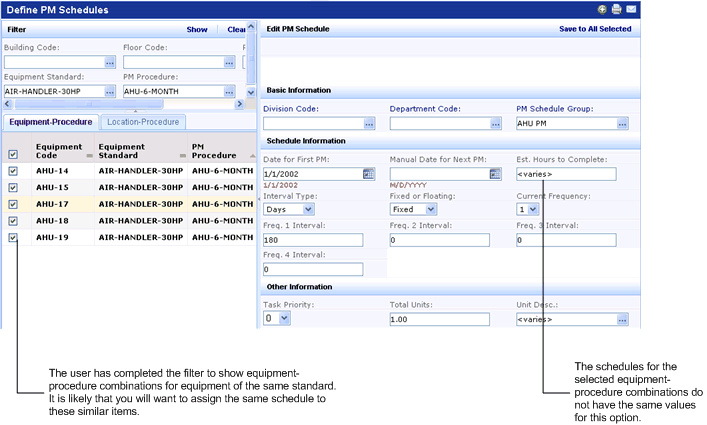Click Show in the Filter panel

197,30
